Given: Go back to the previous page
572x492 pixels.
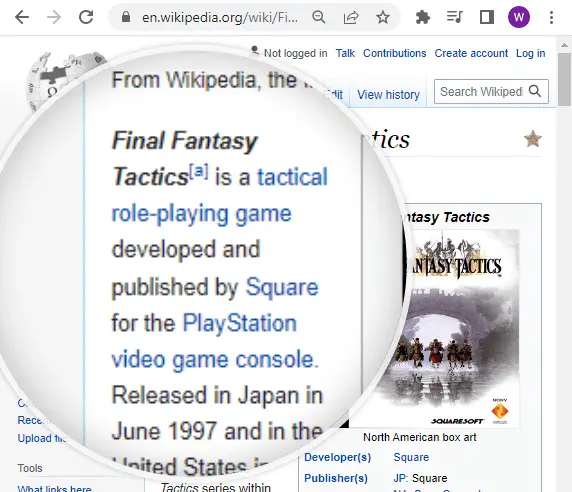Looking at the screenshot, I should coord(22,17).
